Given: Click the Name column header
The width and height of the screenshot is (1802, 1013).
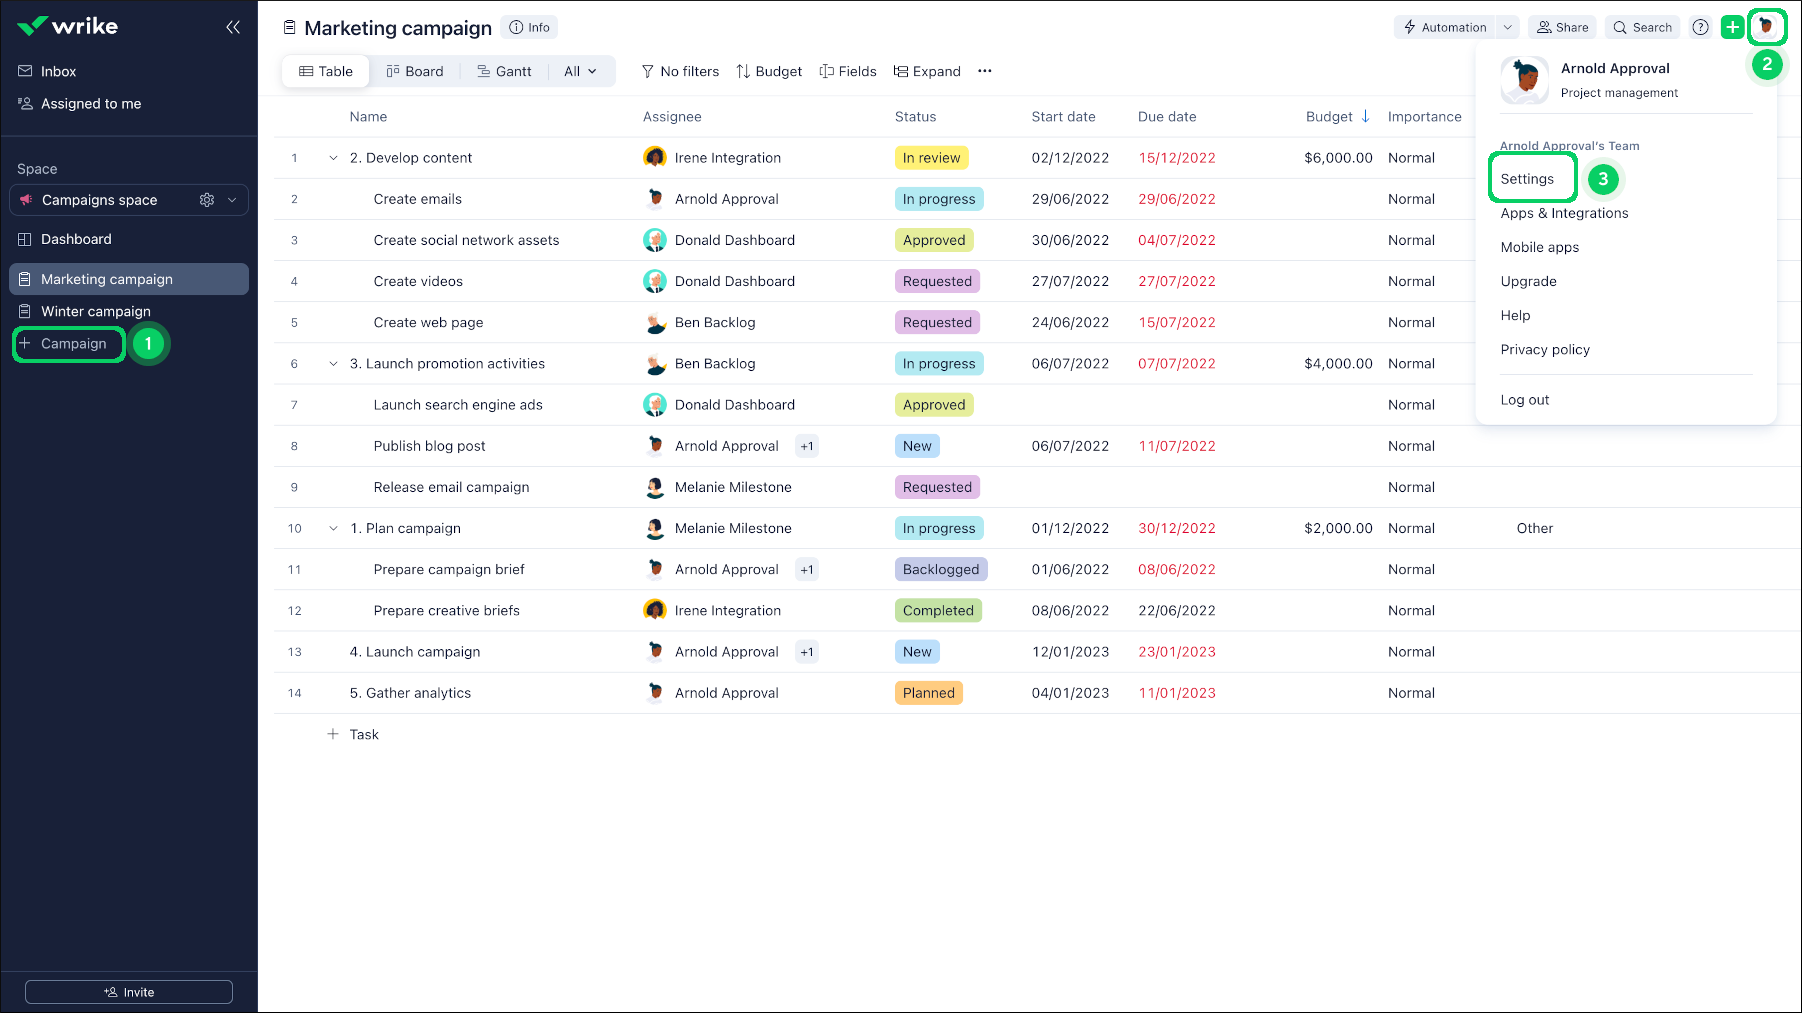Looking at the screenshot, I should point(368,117).
